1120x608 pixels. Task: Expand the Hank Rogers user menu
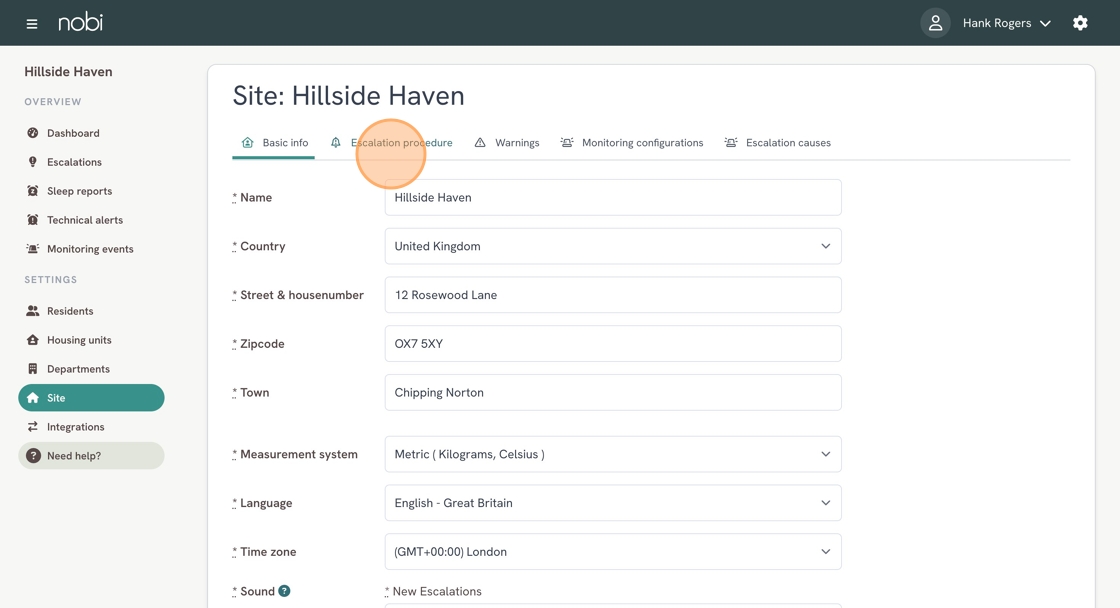(x=1006, y=23)
